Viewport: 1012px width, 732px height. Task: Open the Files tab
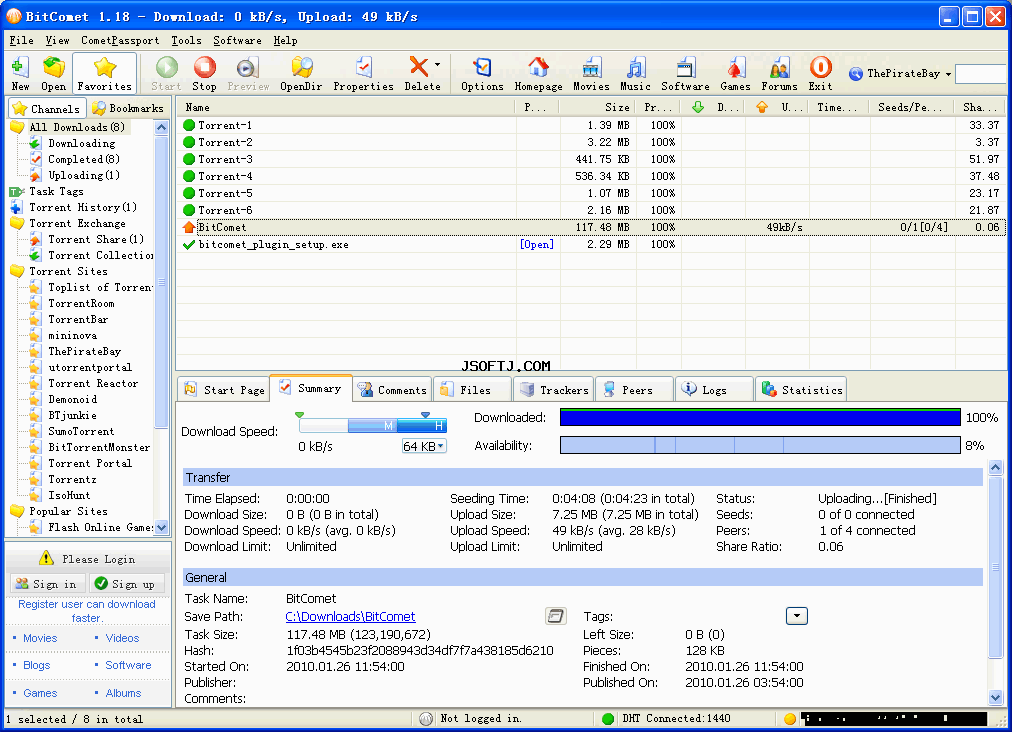[x=472, y=390]
